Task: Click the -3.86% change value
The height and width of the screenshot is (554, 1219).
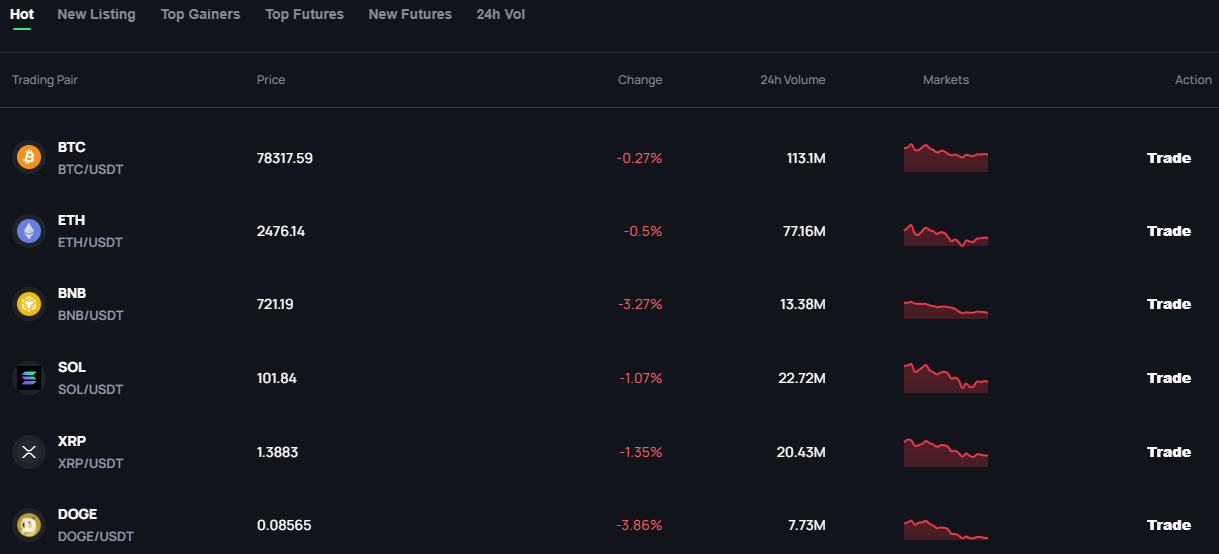Action: pos(640,525)
